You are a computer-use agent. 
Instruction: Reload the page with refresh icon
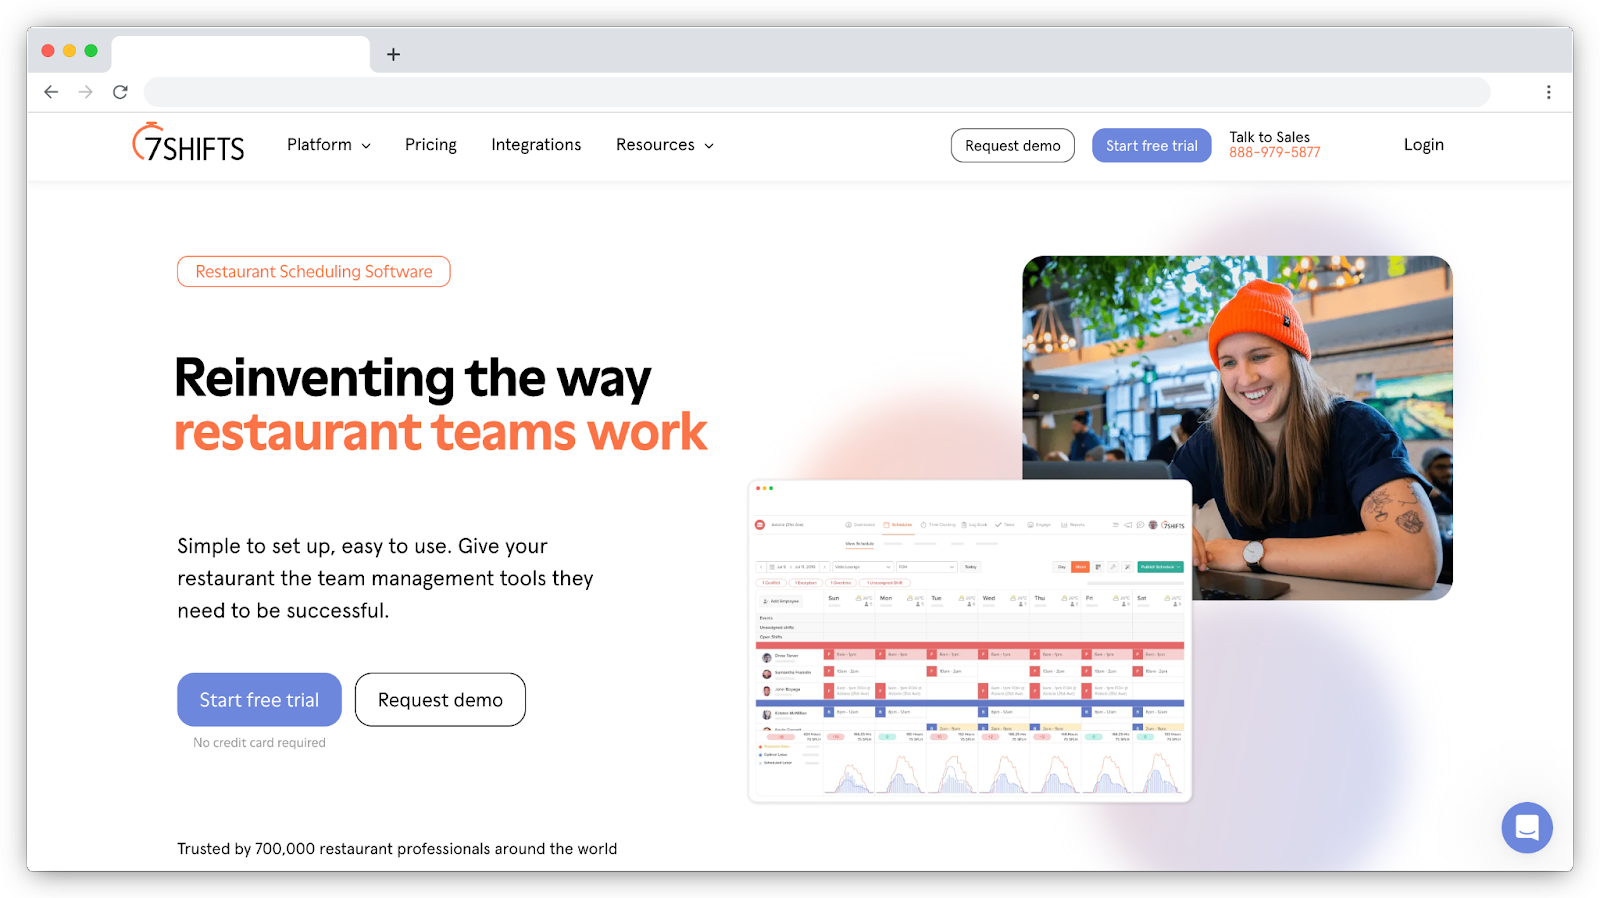(x=120, y=92)
